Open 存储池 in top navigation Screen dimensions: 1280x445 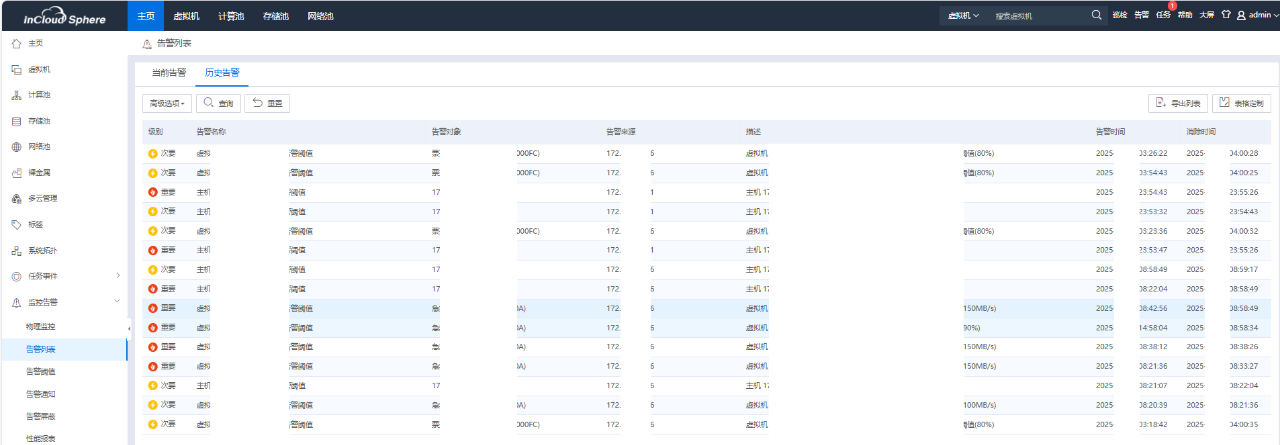pos(275,16)
